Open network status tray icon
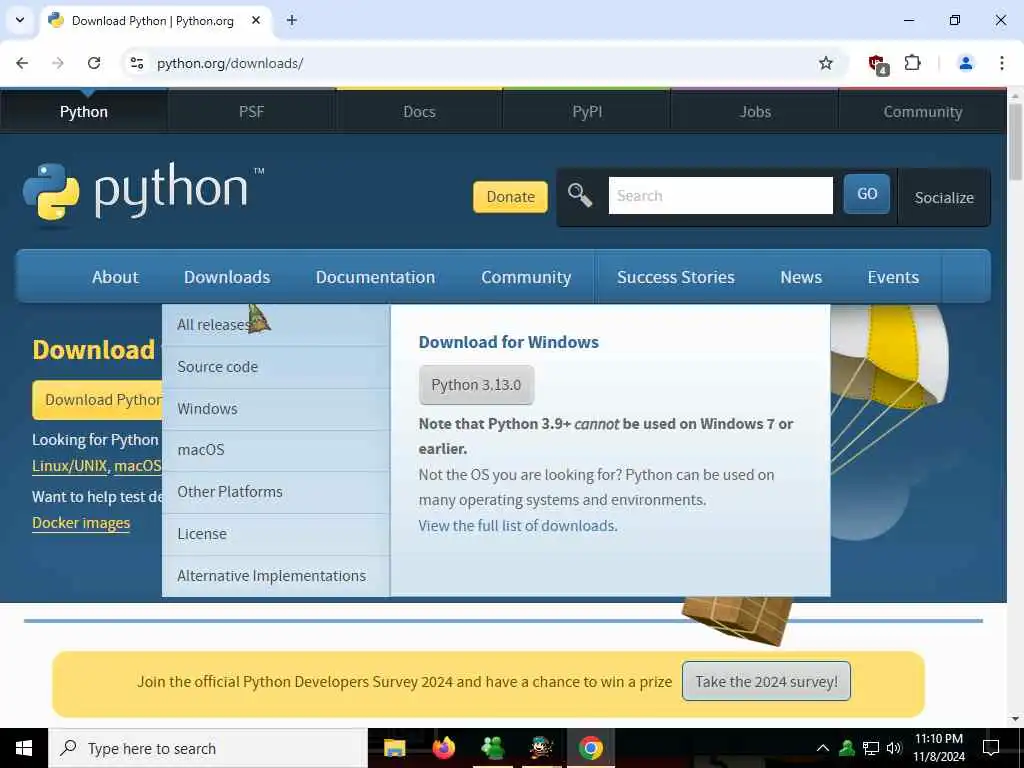This screenshot has height=768, width=1024. [x=871, y=748]
